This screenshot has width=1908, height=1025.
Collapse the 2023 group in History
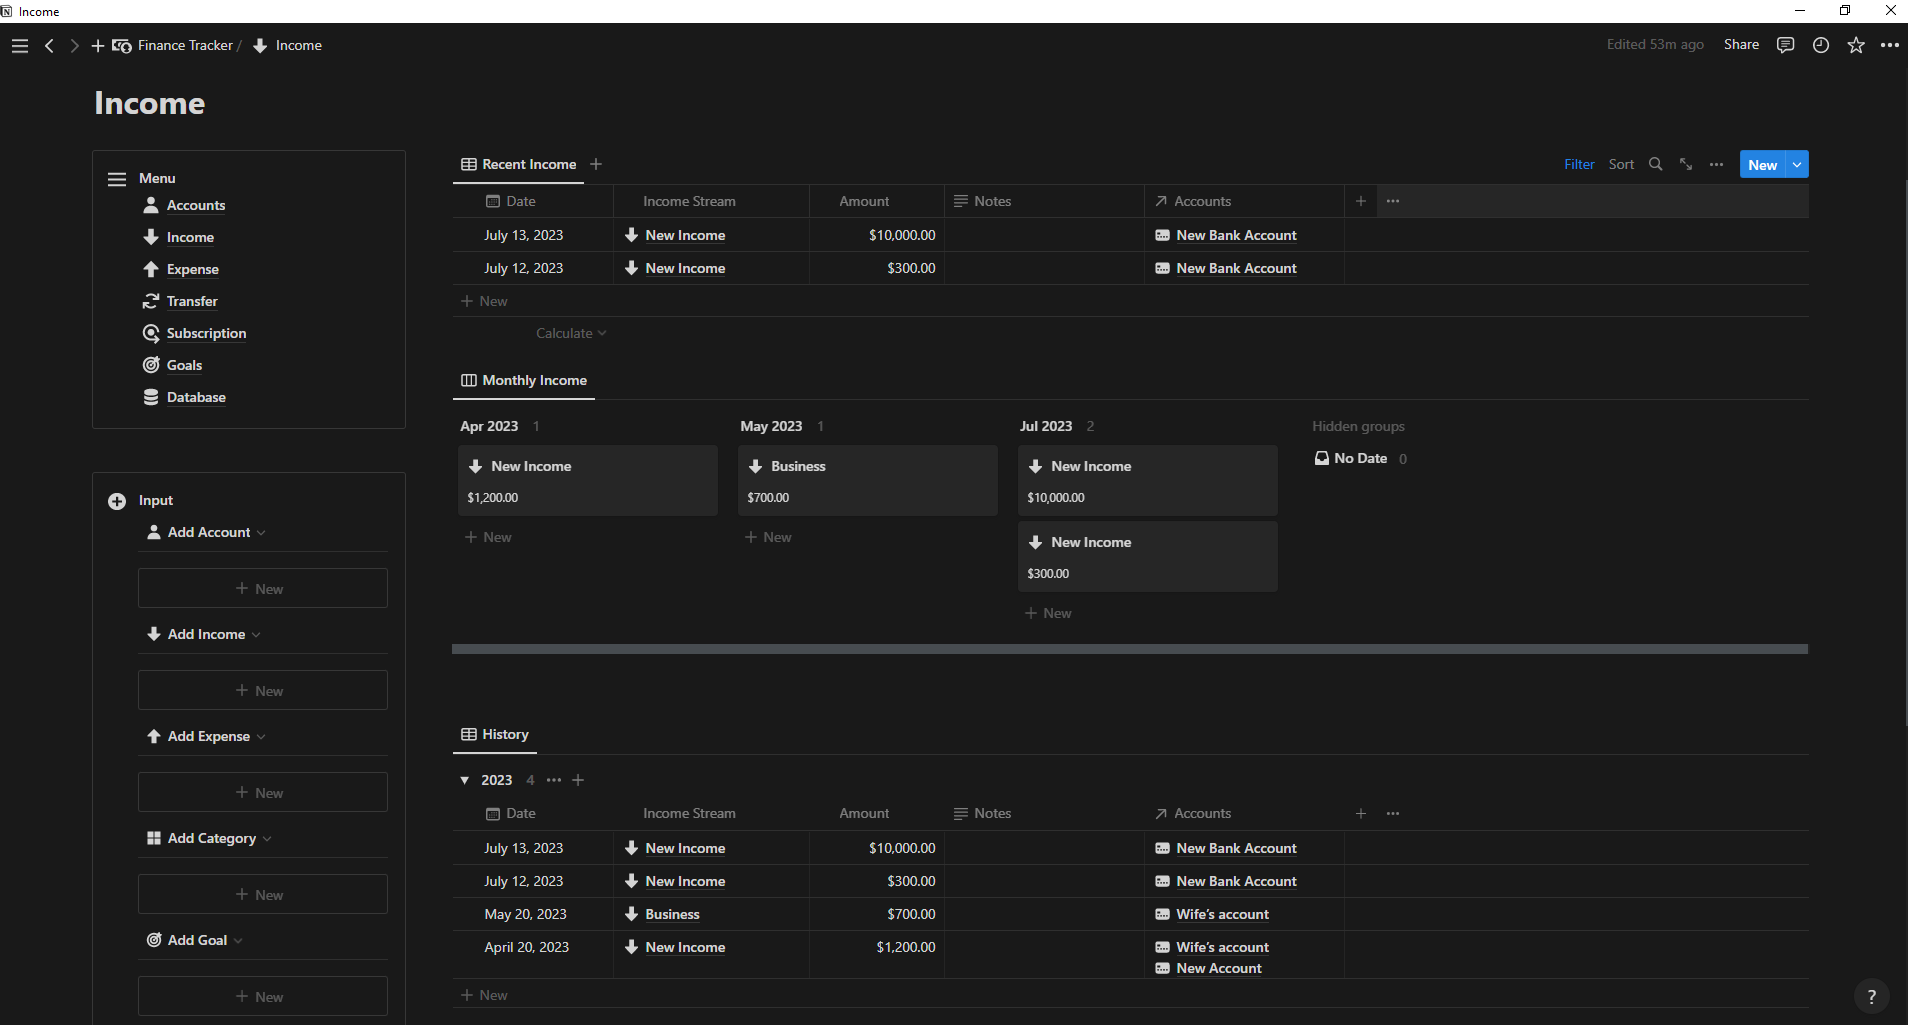click(x=464, y=780)
